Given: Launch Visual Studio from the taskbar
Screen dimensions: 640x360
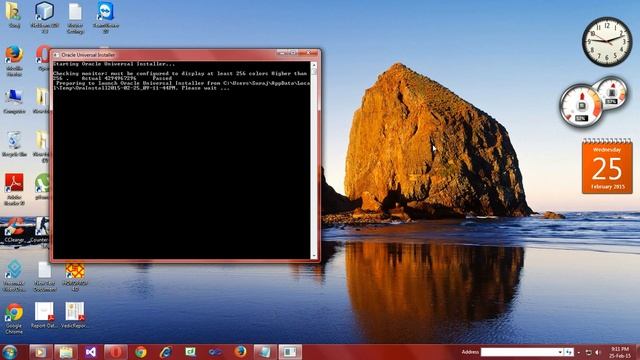Looking at the screenshot, I should pos(91,352).
